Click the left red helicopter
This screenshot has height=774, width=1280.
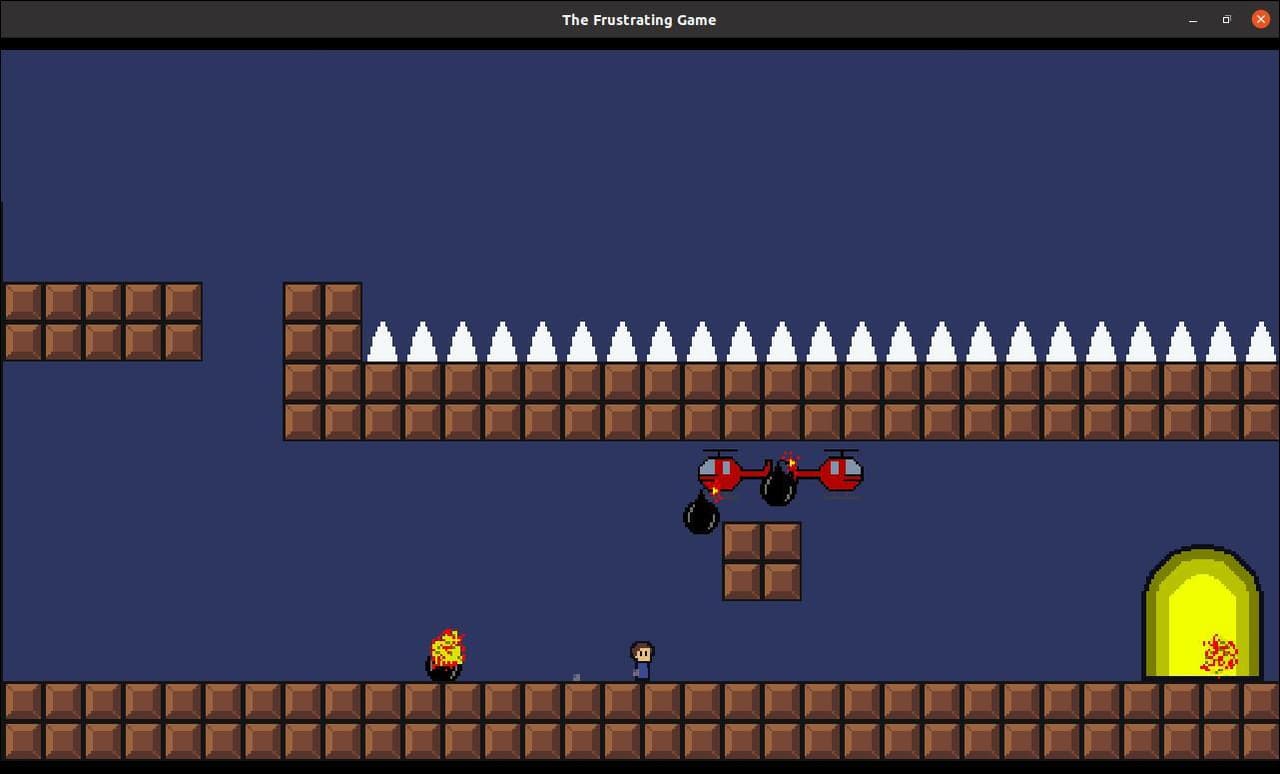733,470
